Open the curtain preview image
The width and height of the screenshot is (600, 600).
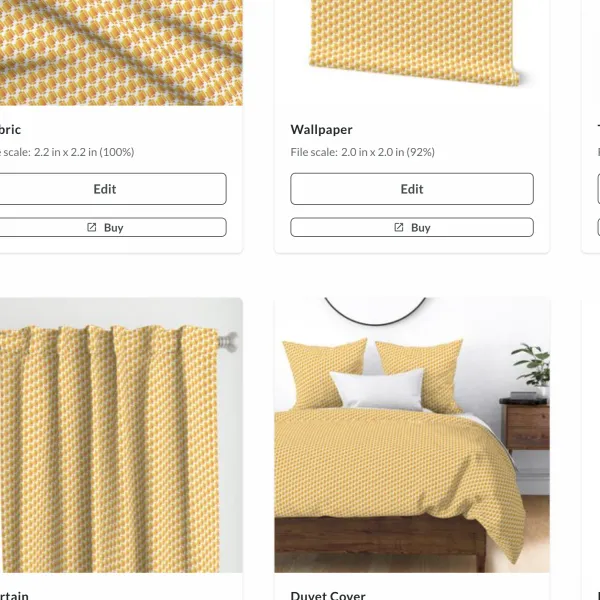pyautogui.click(x=121, y=435)
